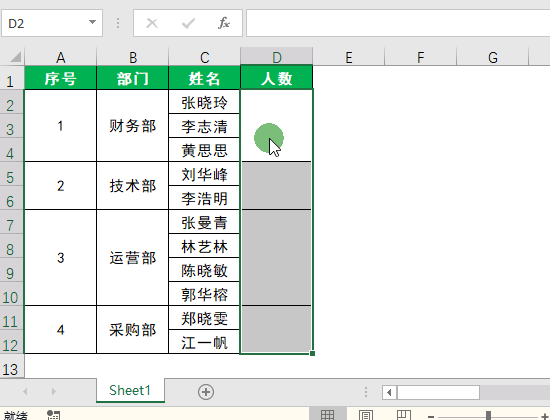This screenshot has height=420, width=550.
Task: Open the Name Box dropdown arrow
Action: click(92, 22)
